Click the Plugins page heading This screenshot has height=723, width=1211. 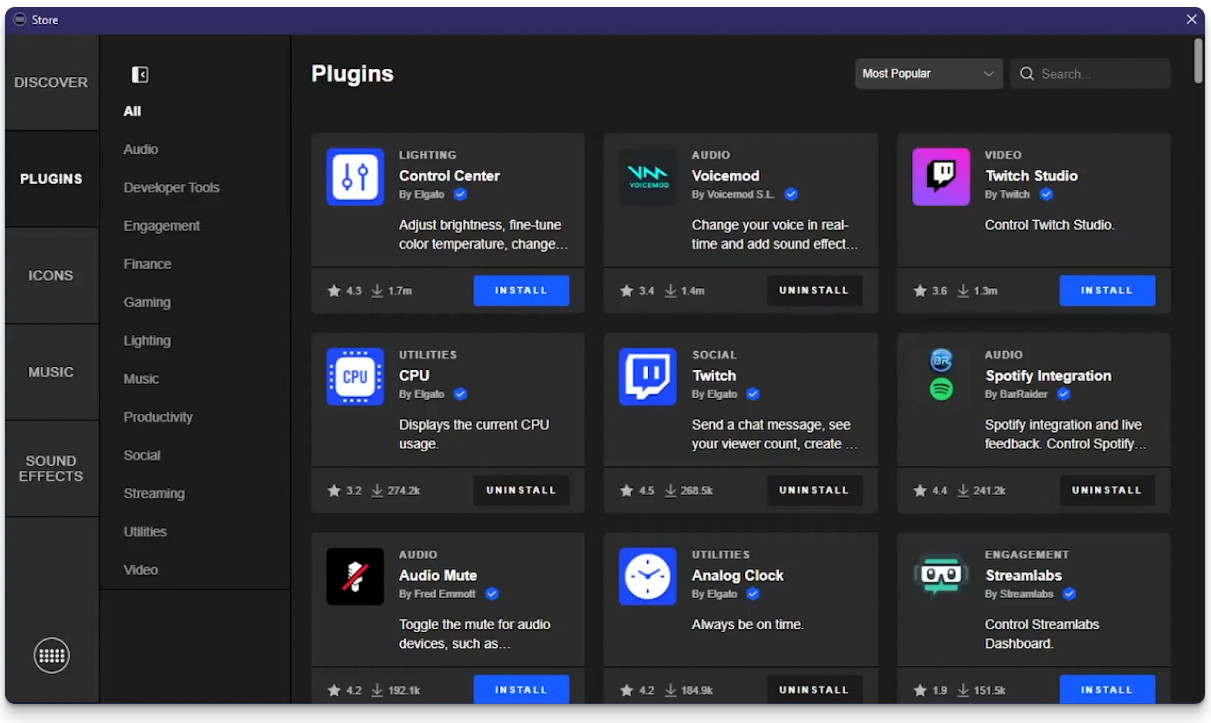pos(352,74)
